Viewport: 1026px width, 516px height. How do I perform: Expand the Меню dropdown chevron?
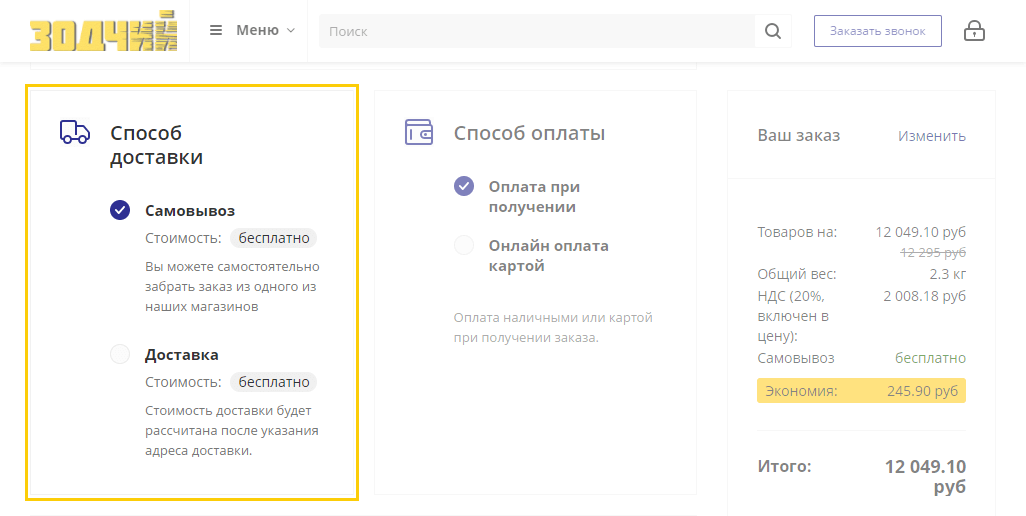click(x=291, y=30)
